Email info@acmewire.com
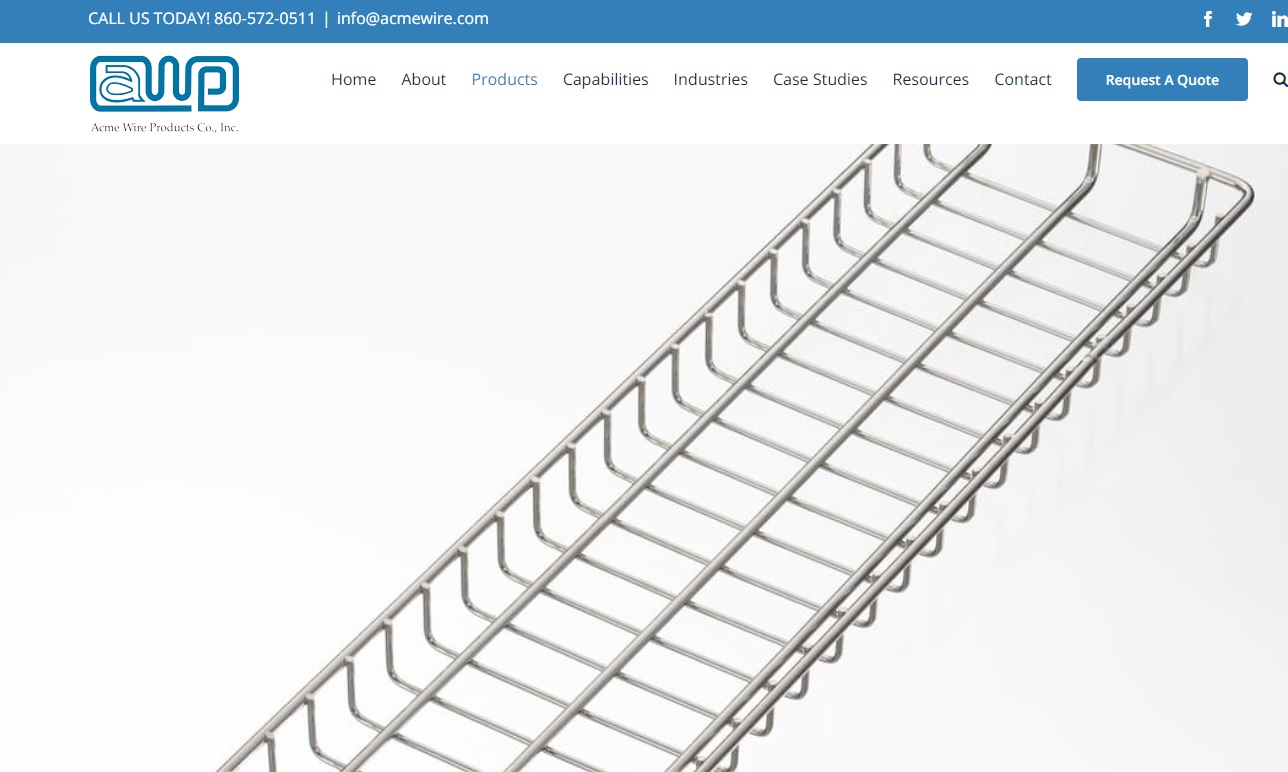Screen dimensions: 1288x772 [412, 18]
